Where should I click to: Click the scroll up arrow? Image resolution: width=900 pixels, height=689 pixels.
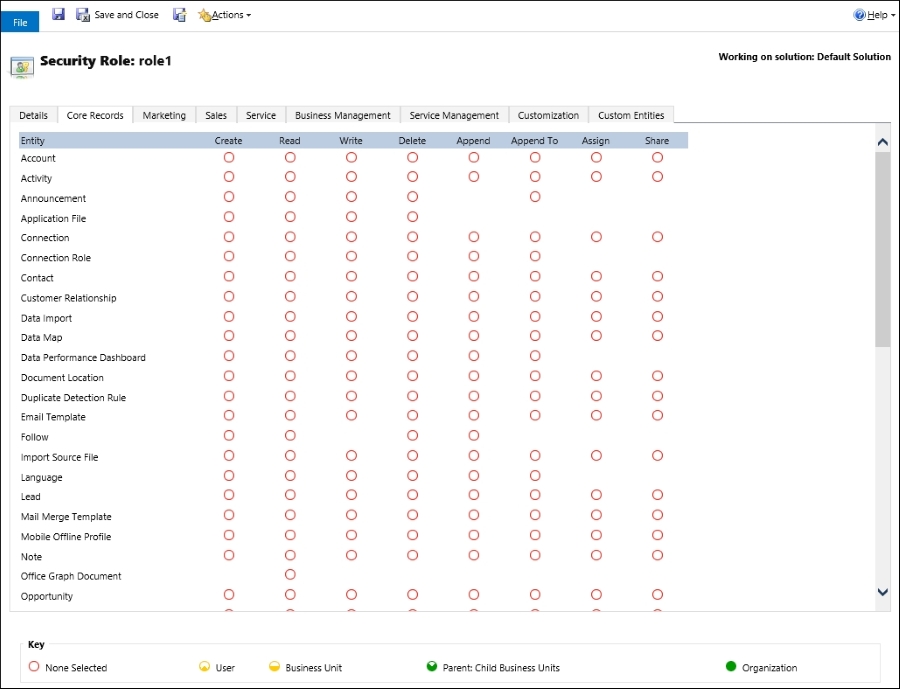click(883, 142)
